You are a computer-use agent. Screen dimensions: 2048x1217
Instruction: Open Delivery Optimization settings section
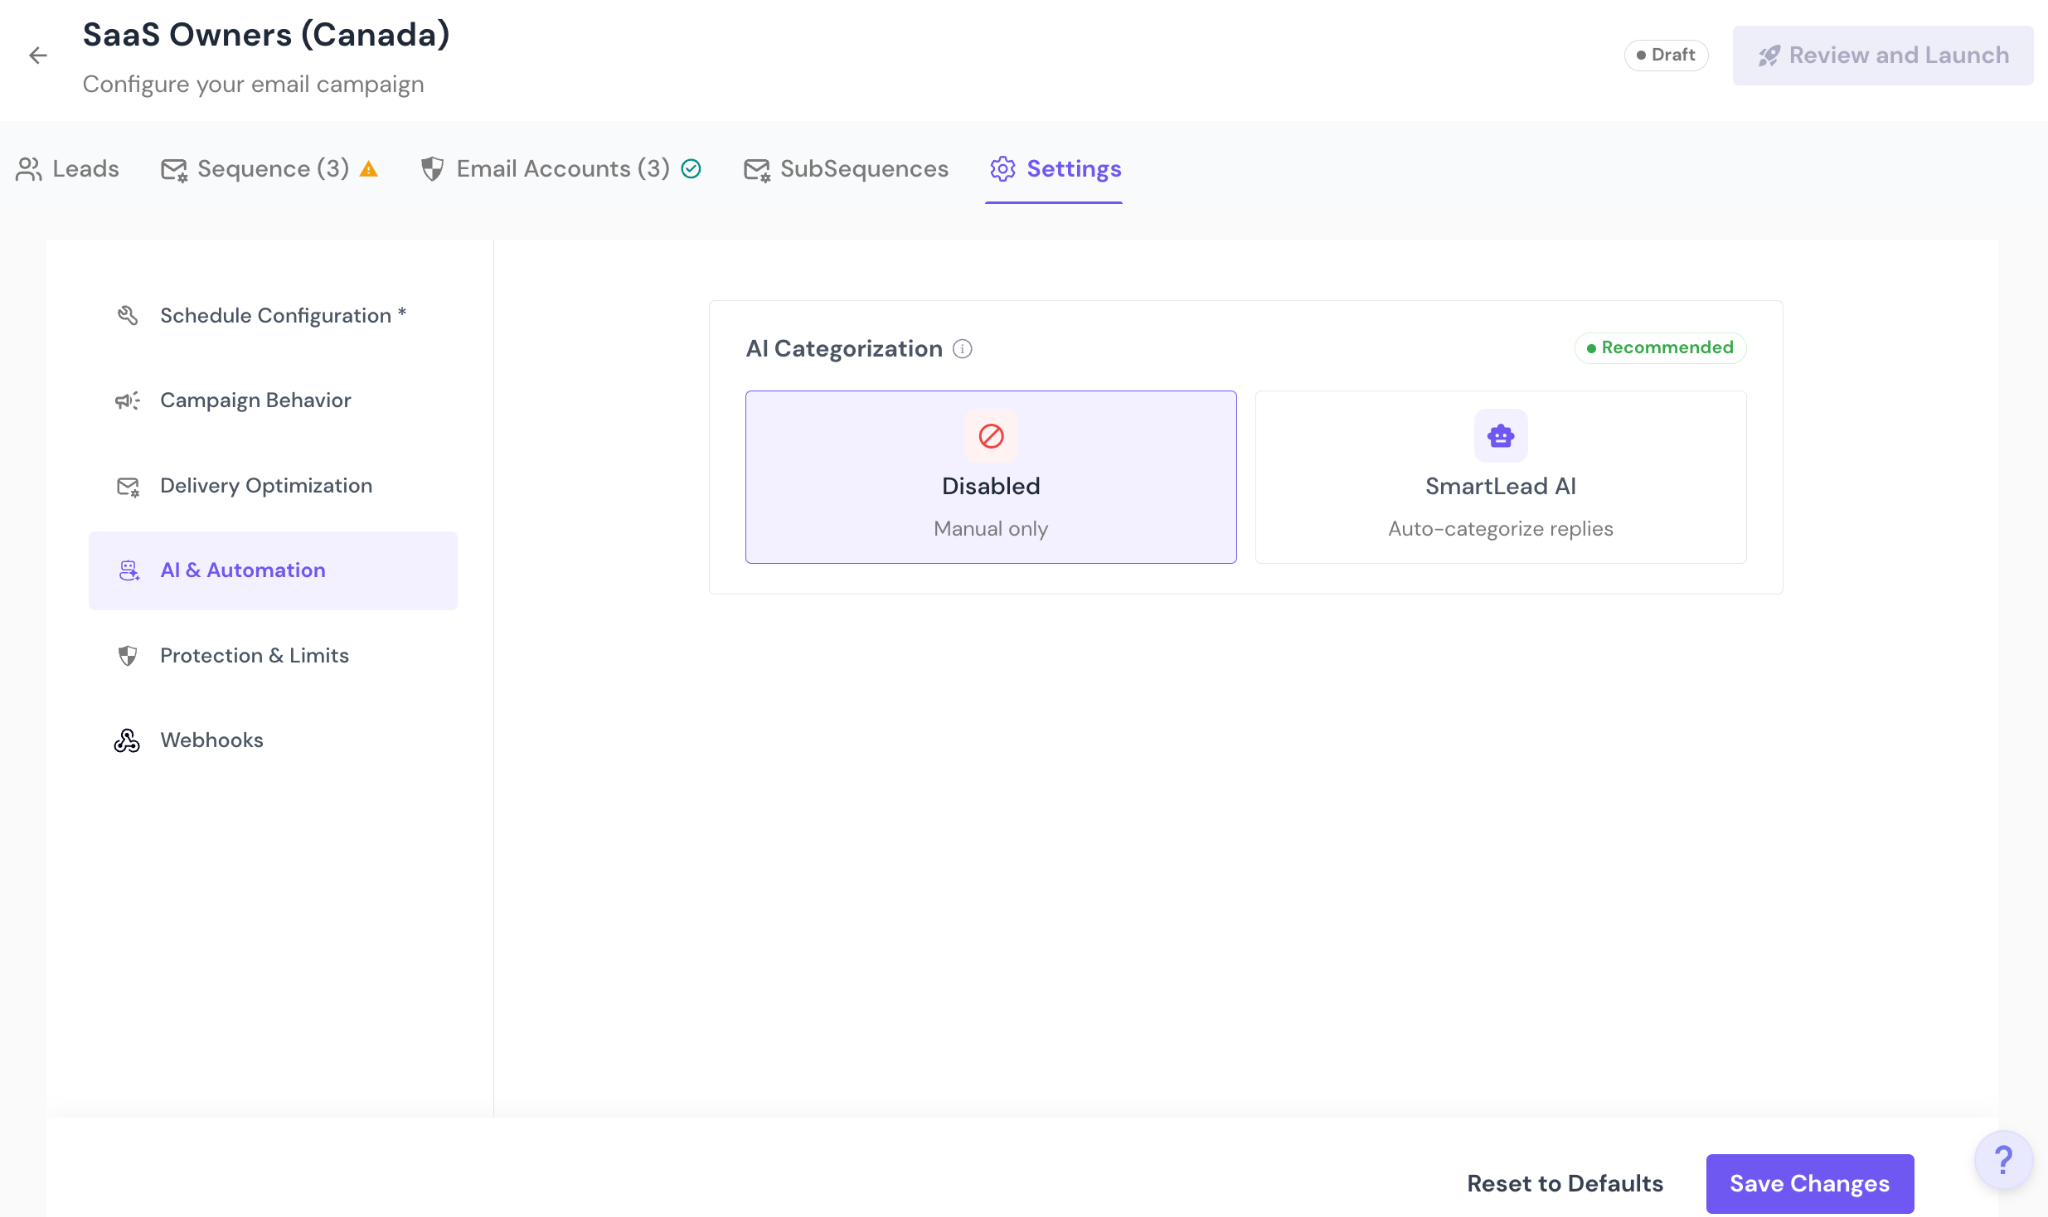265,486
